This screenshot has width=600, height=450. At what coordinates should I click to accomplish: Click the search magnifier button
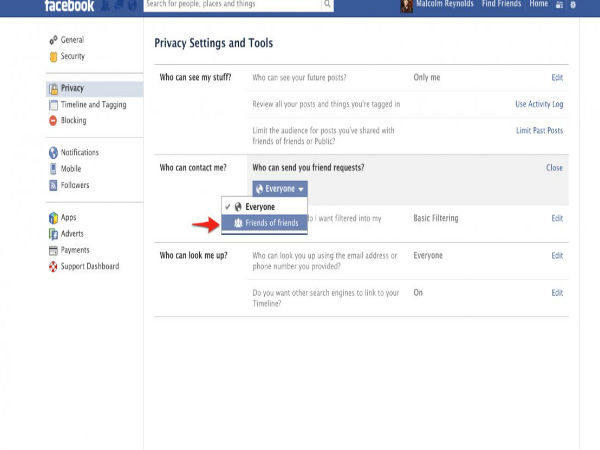pyautogui.click(x=327, y=4)
